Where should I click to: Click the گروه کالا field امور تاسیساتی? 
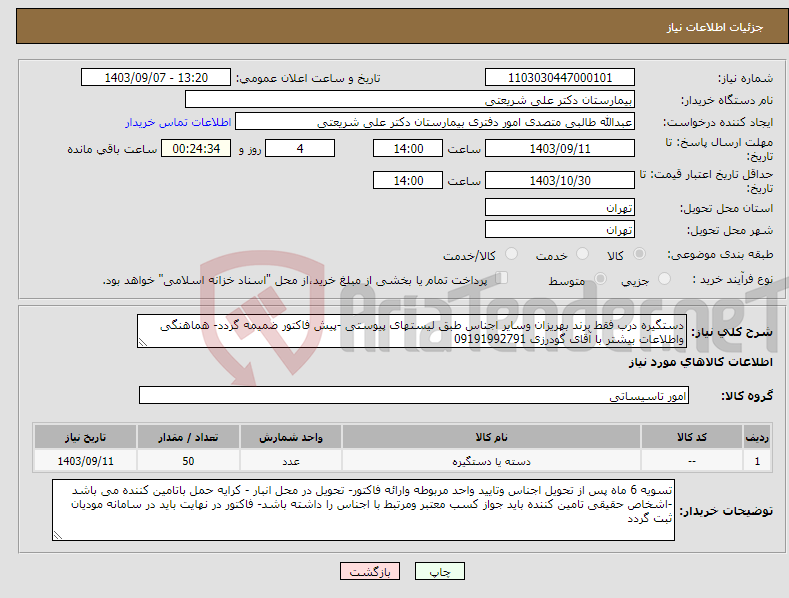(x=414, y=395)
